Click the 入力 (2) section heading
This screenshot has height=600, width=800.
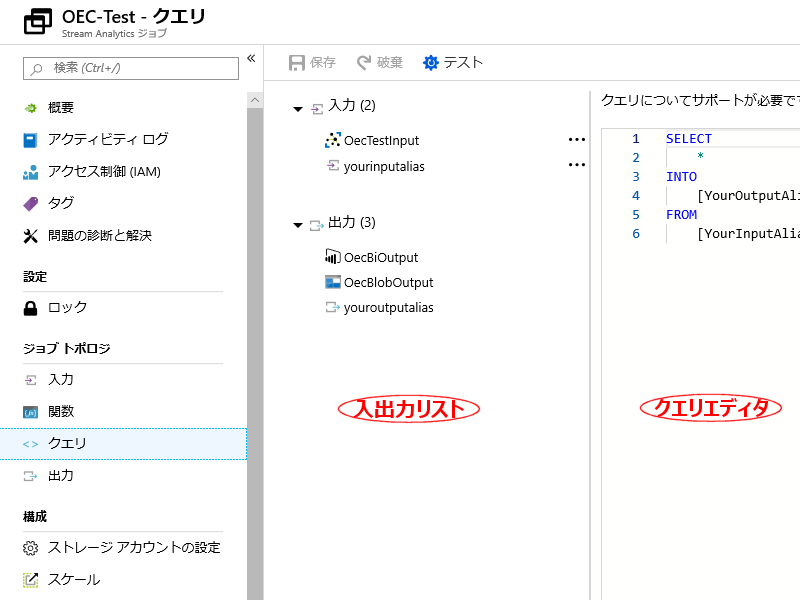coord(352,106)
